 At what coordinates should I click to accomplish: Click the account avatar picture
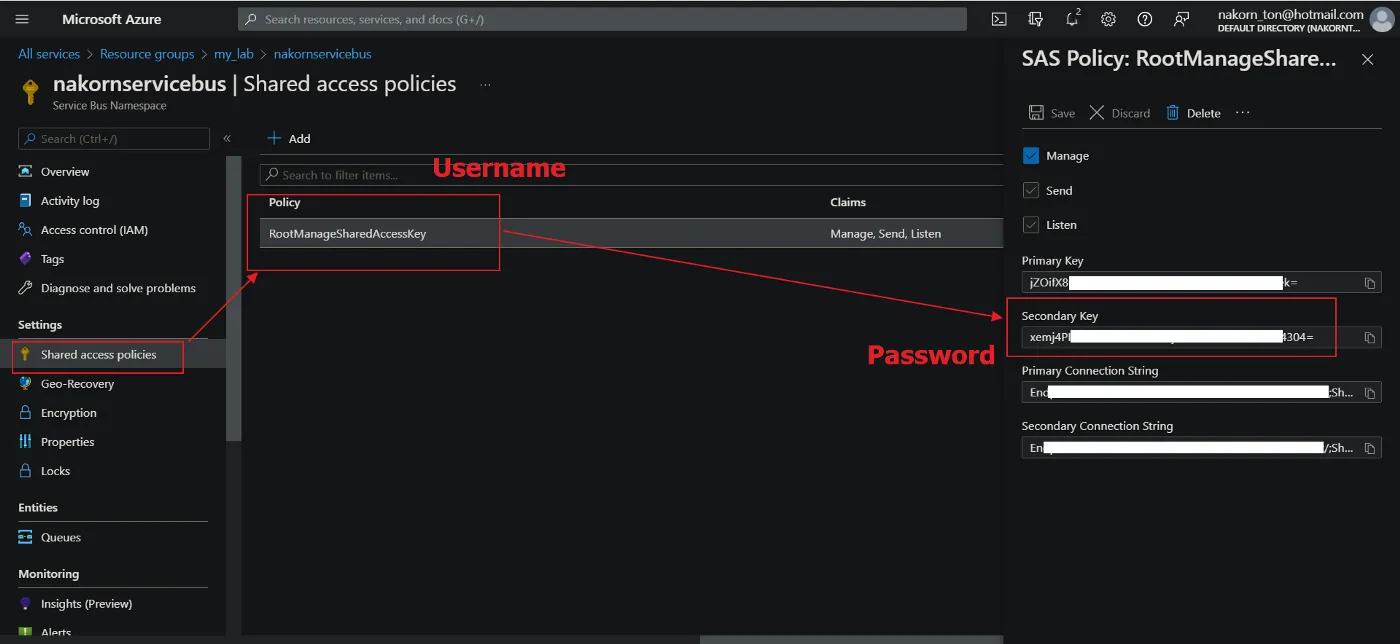1381,19
